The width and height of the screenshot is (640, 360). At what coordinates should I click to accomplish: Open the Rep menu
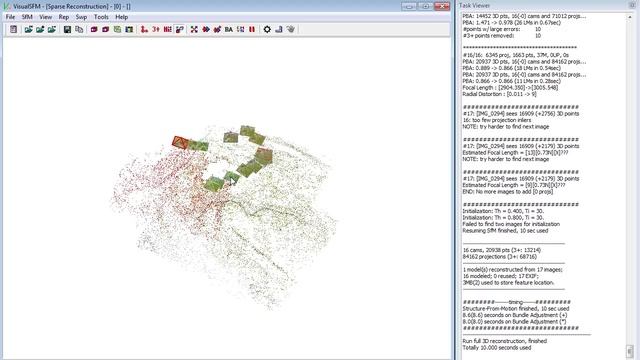64,17
